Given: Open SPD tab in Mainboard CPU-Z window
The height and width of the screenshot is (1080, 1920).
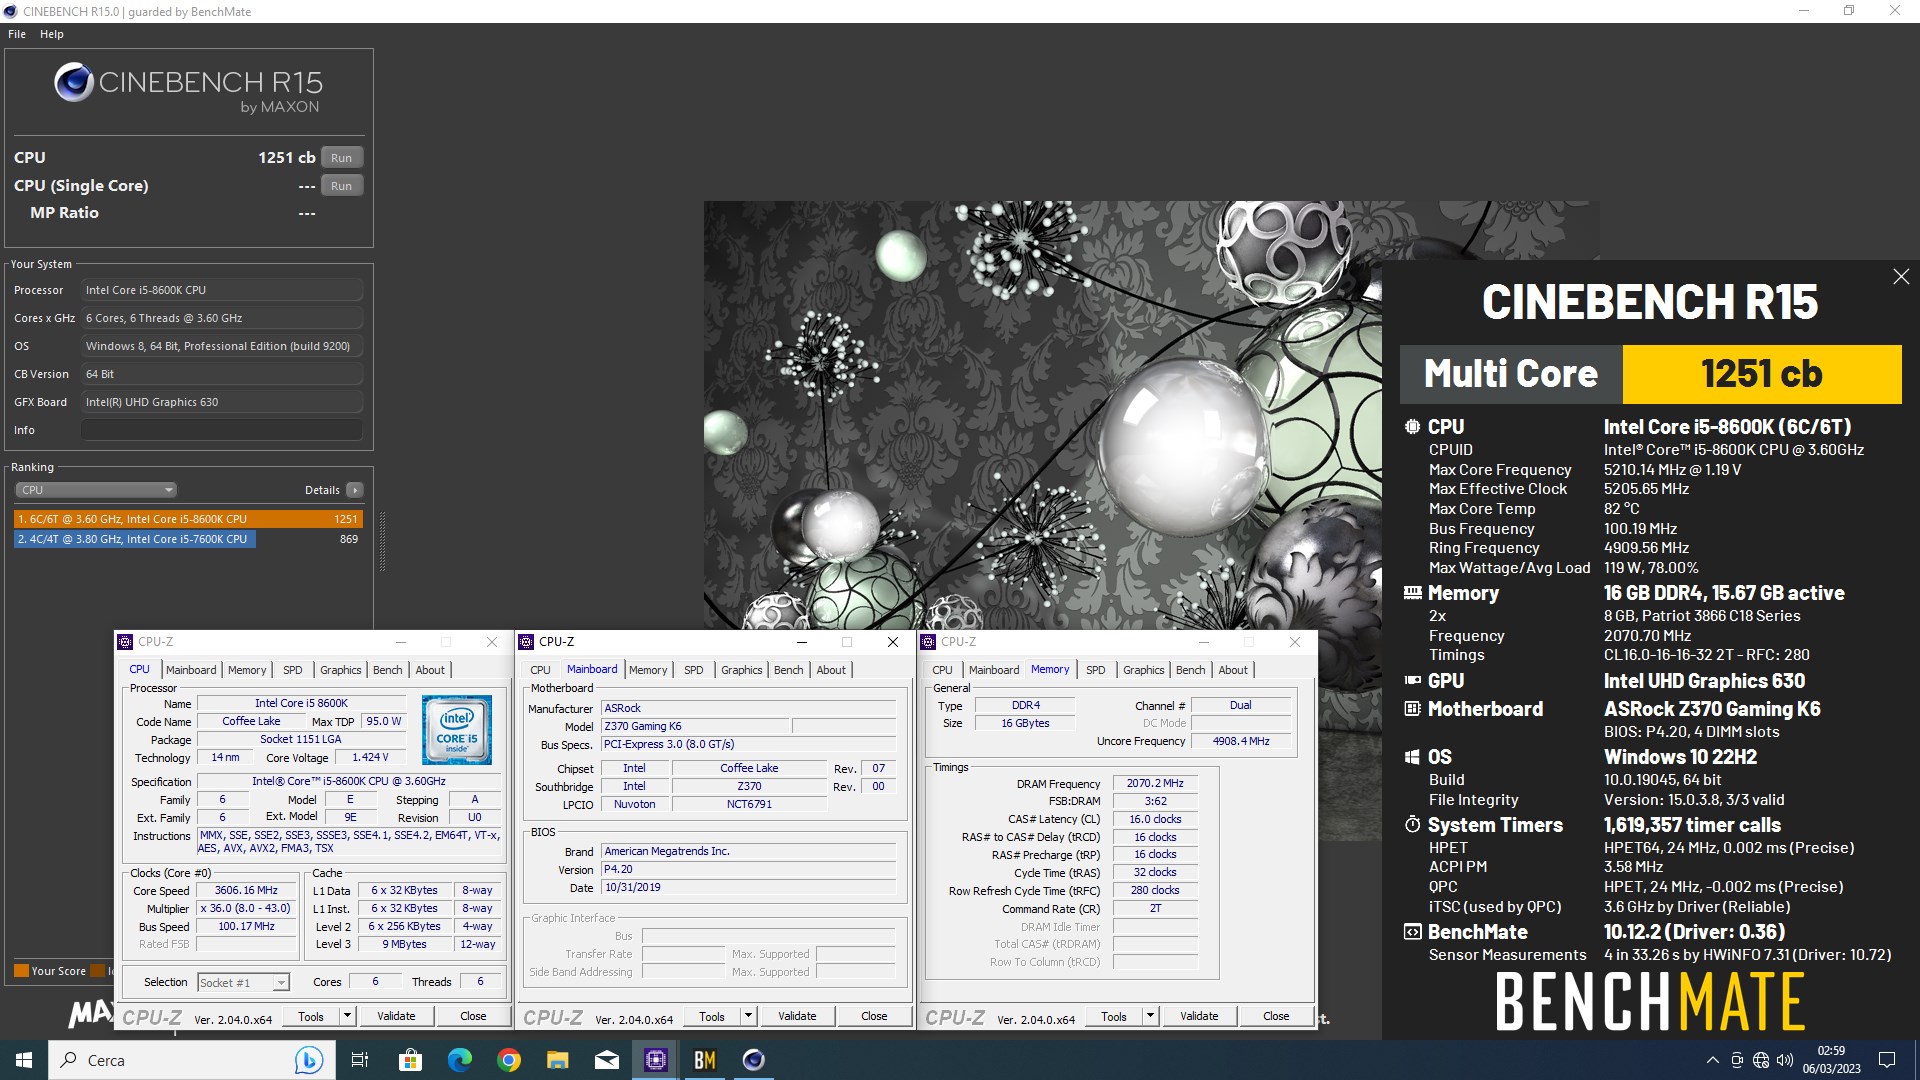Looking at the screenshot, I should tap(693, 670).
